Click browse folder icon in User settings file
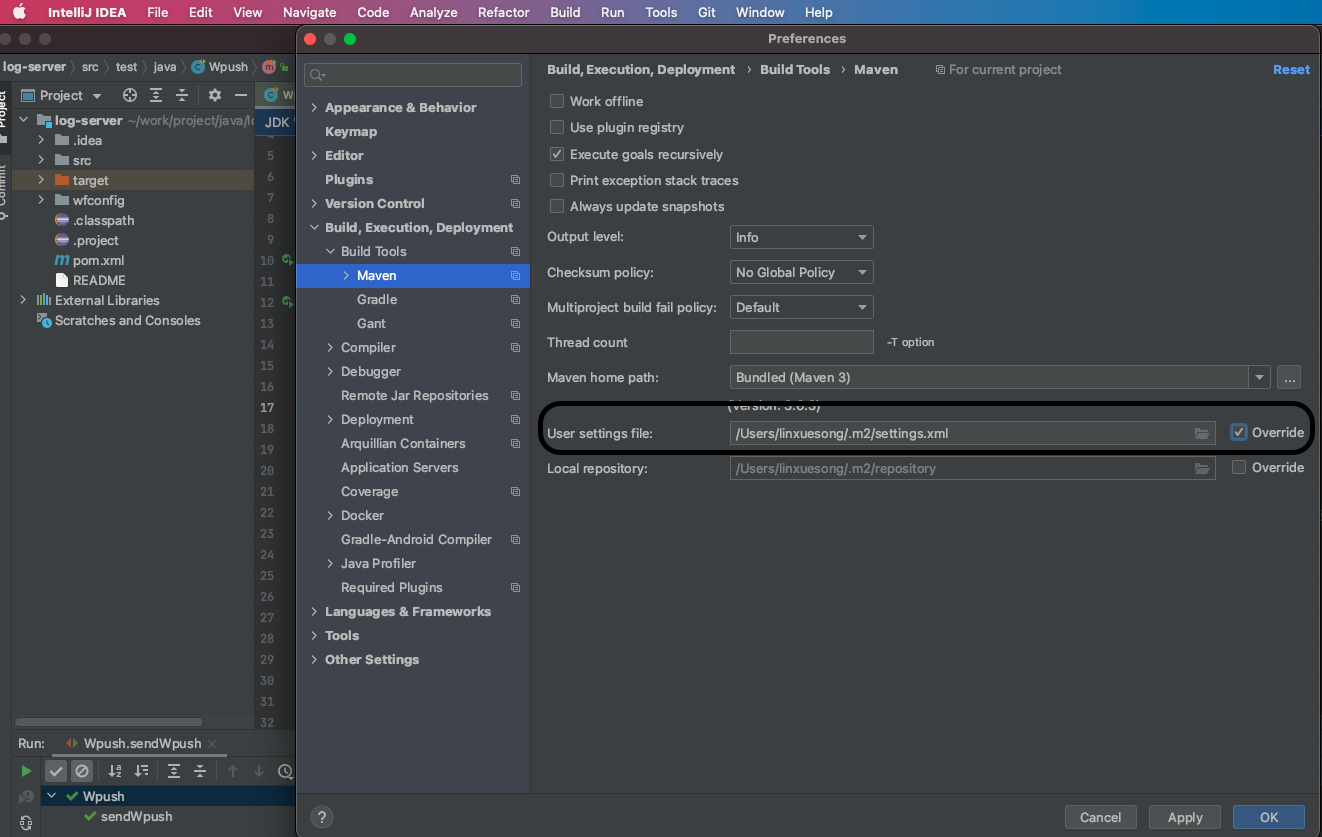1322x837 pixels. pos(1202,433)
